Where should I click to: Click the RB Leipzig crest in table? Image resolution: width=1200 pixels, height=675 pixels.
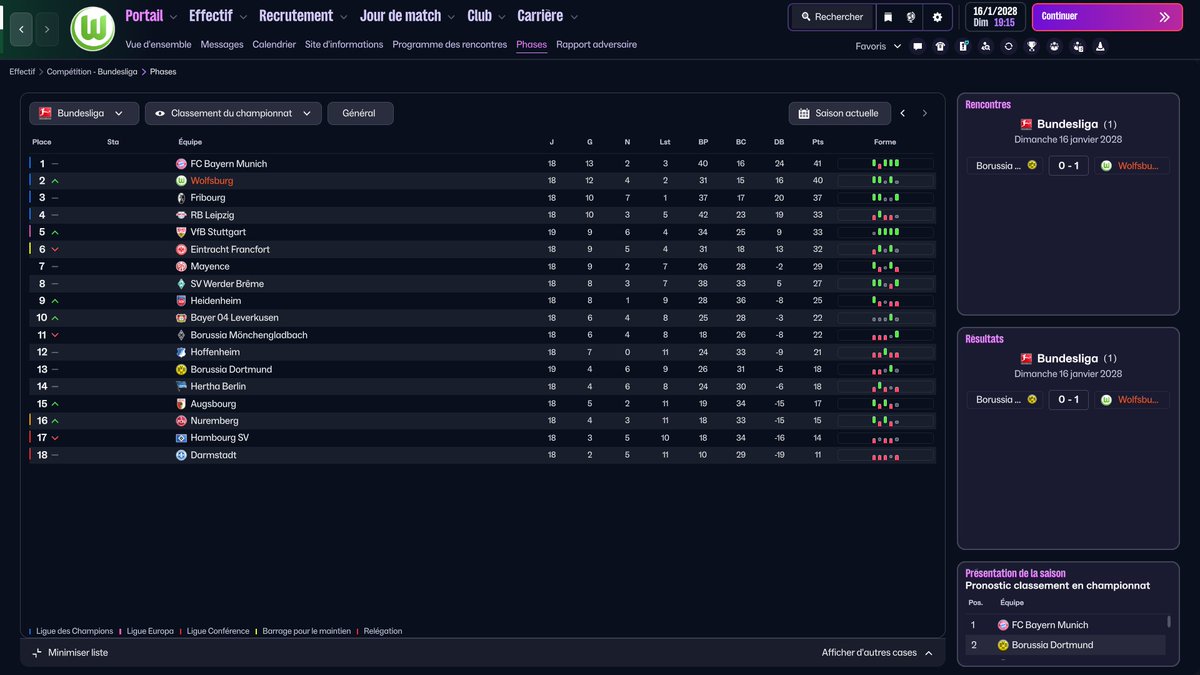[181, 215]
